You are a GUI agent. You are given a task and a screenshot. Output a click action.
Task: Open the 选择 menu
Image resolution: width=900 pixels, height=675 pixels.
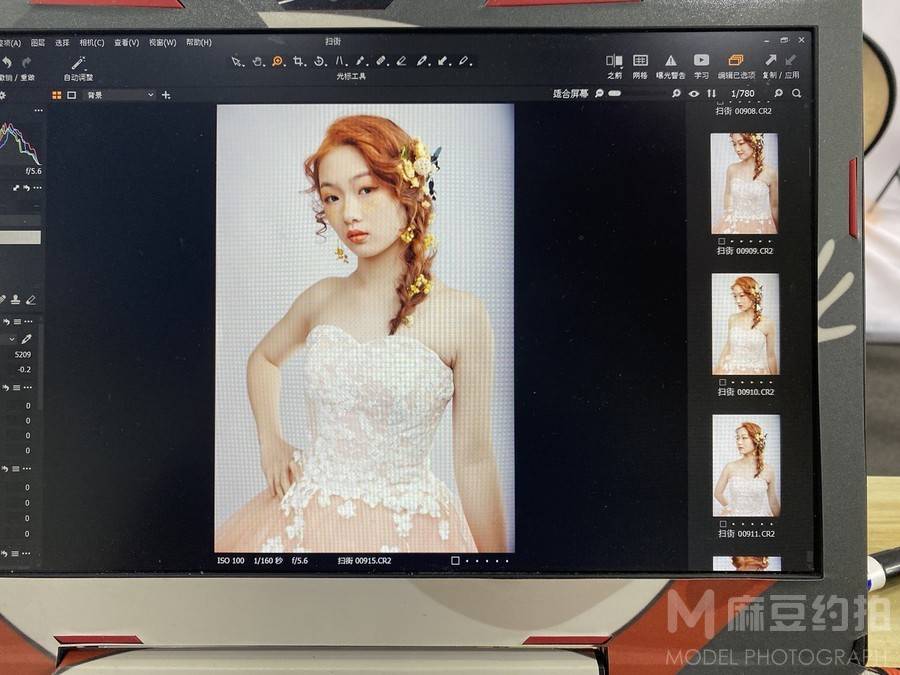pos(62,43)
